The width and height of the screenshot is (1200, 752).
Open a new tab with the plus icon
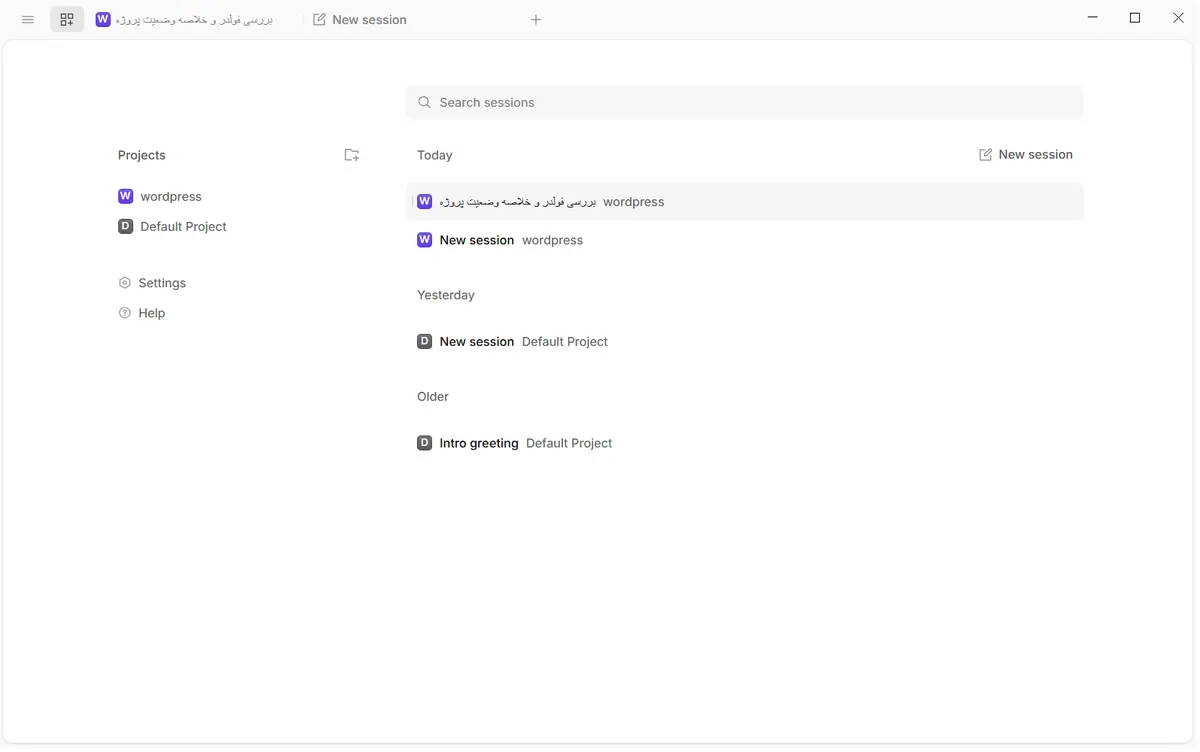click(x=536, y=19)
